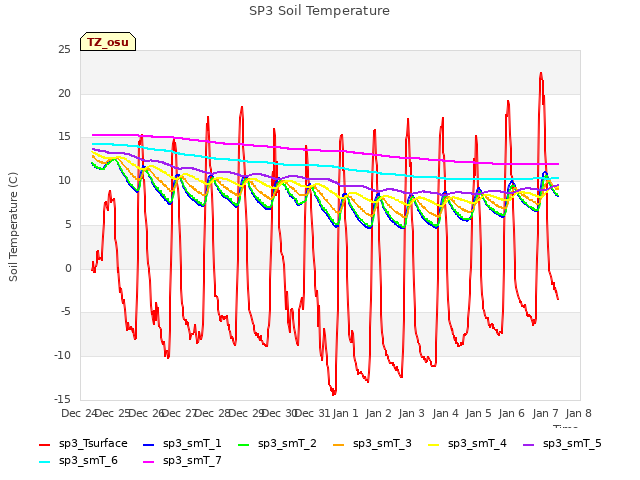Viewport: 640px width, 480px height.
Task: Toggle sp3_smT_4 legend entry
Action: click(467, 444)
